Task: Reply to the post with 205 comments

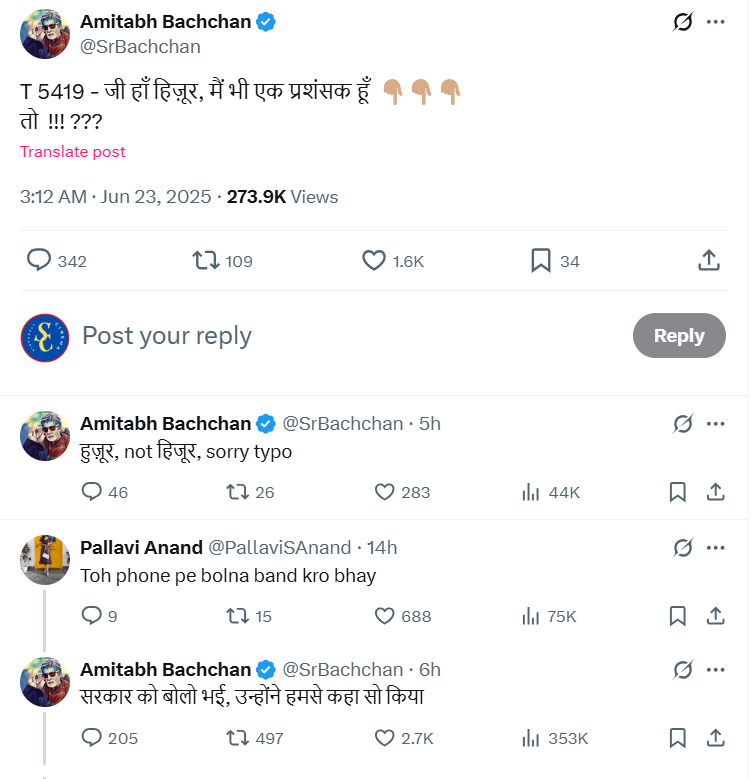Action: coord(92,738)
